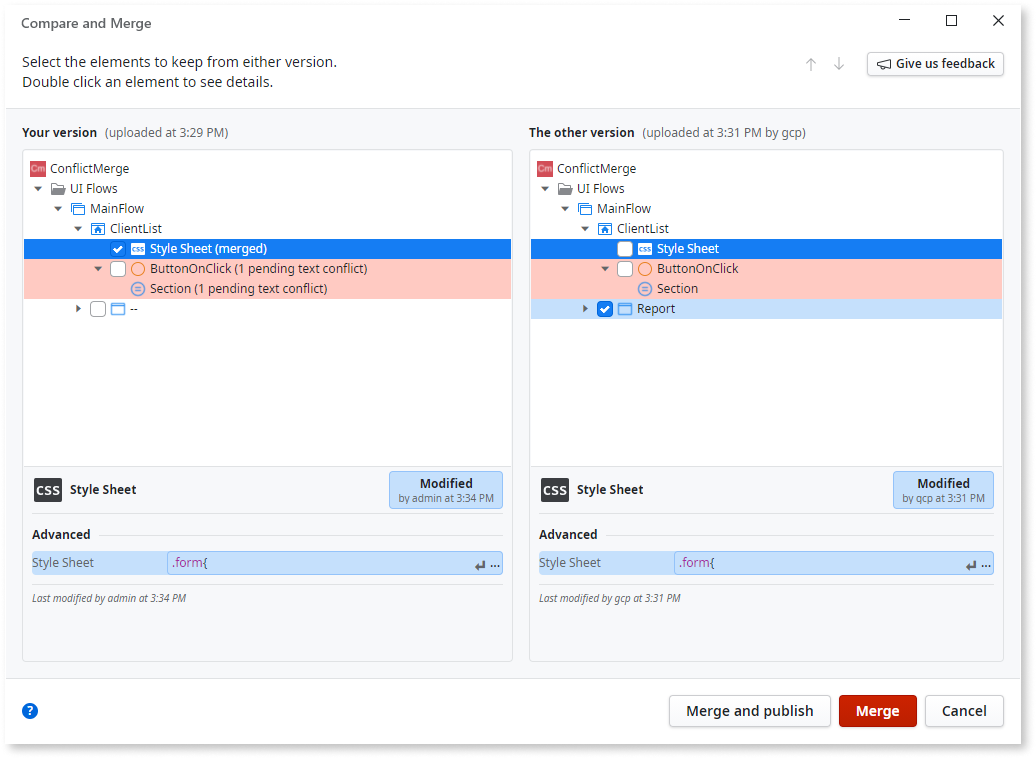Click the orange ButtonOnClick action icon
The height and width of the screenshot is (759, 1036).
click(x=137, y=268)
